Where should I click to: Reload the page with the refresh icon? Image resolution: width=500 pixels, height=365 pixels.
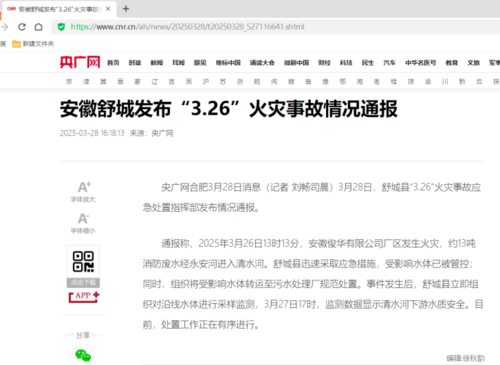click(22, 27)
